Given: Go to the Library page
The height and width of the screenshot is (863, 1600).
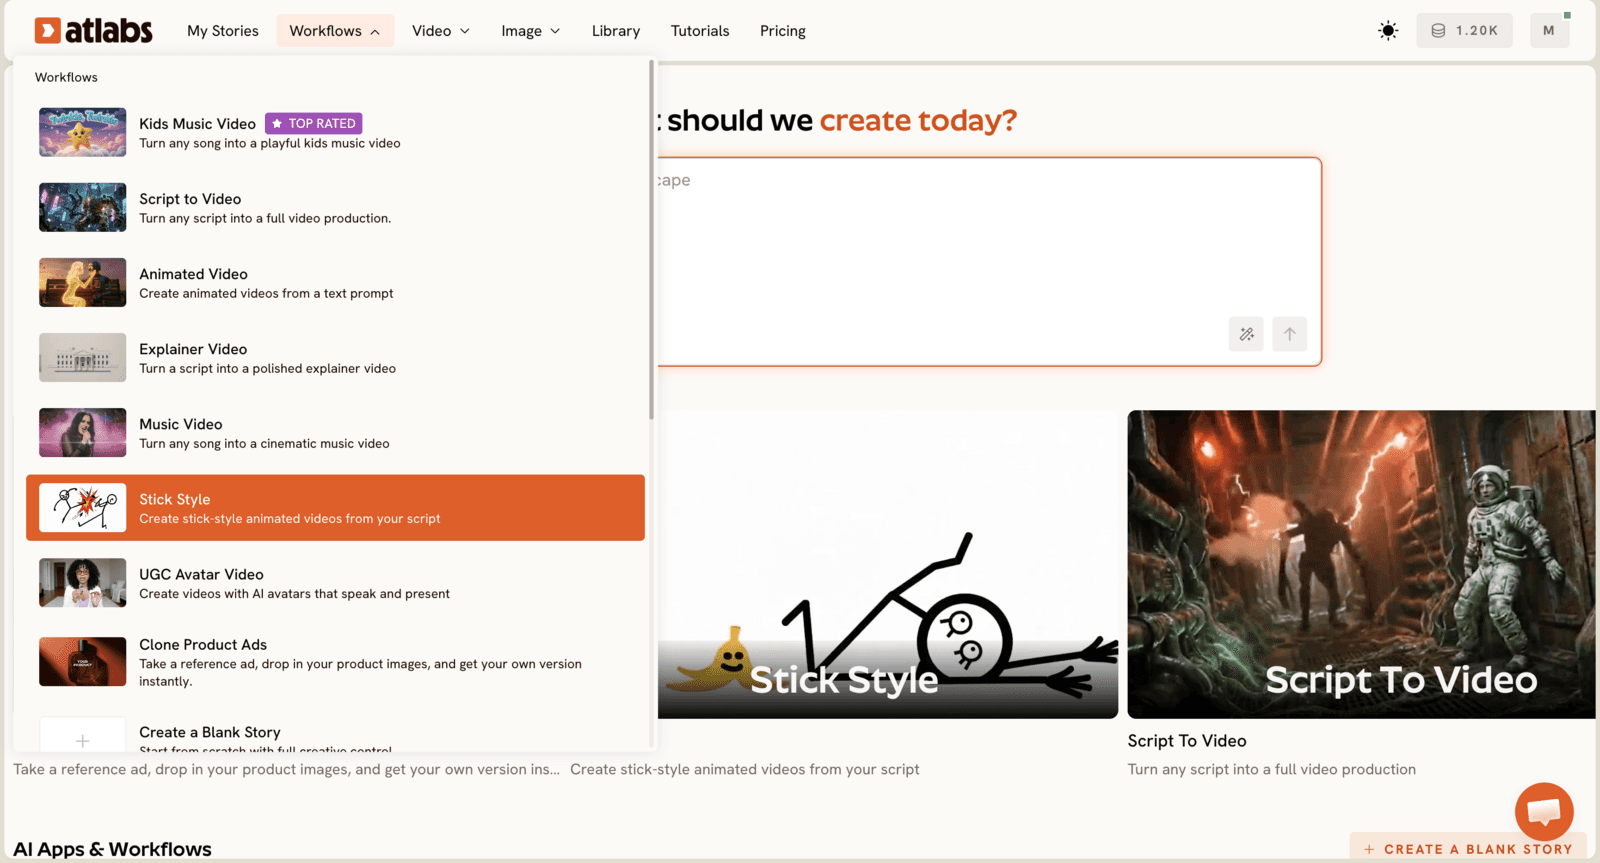Looking at the screenshot, I should 616,31.
